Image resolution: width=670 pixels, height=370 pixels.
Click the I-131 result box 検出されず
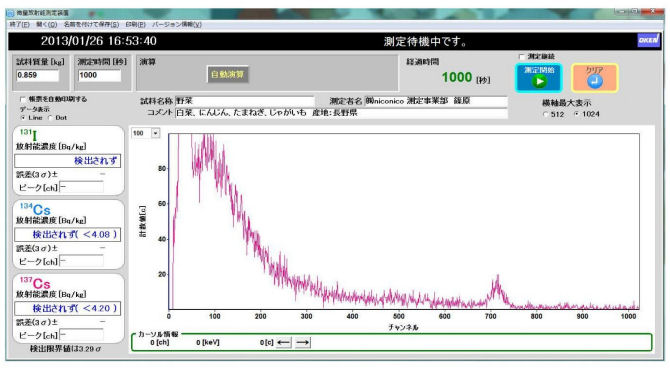point(68,161)
